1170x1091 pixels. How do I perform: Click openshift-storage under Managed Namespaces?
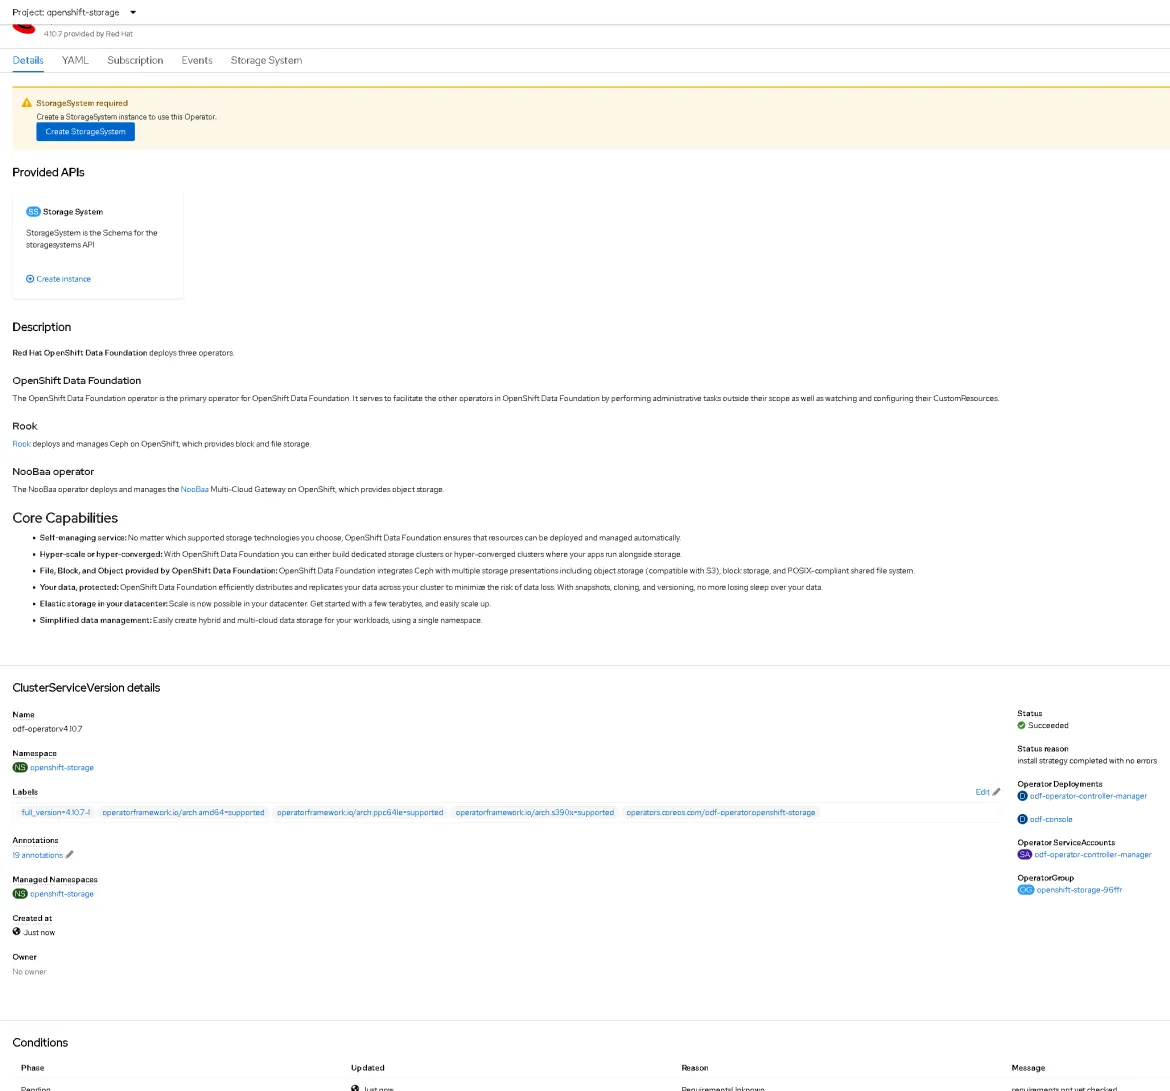60,893
